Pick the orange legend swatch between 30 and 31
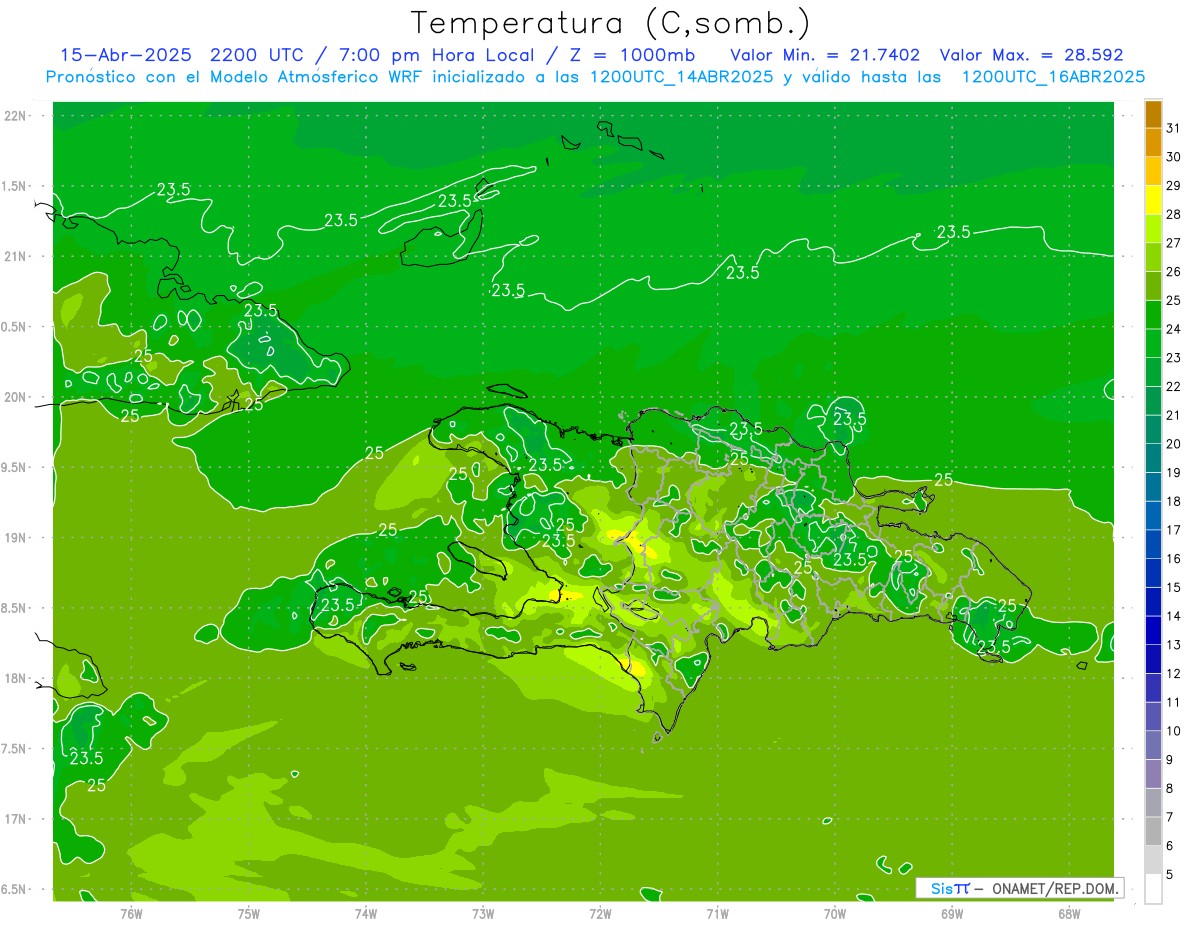The height and width of the screenshot is (927, 1200). 1153,142
